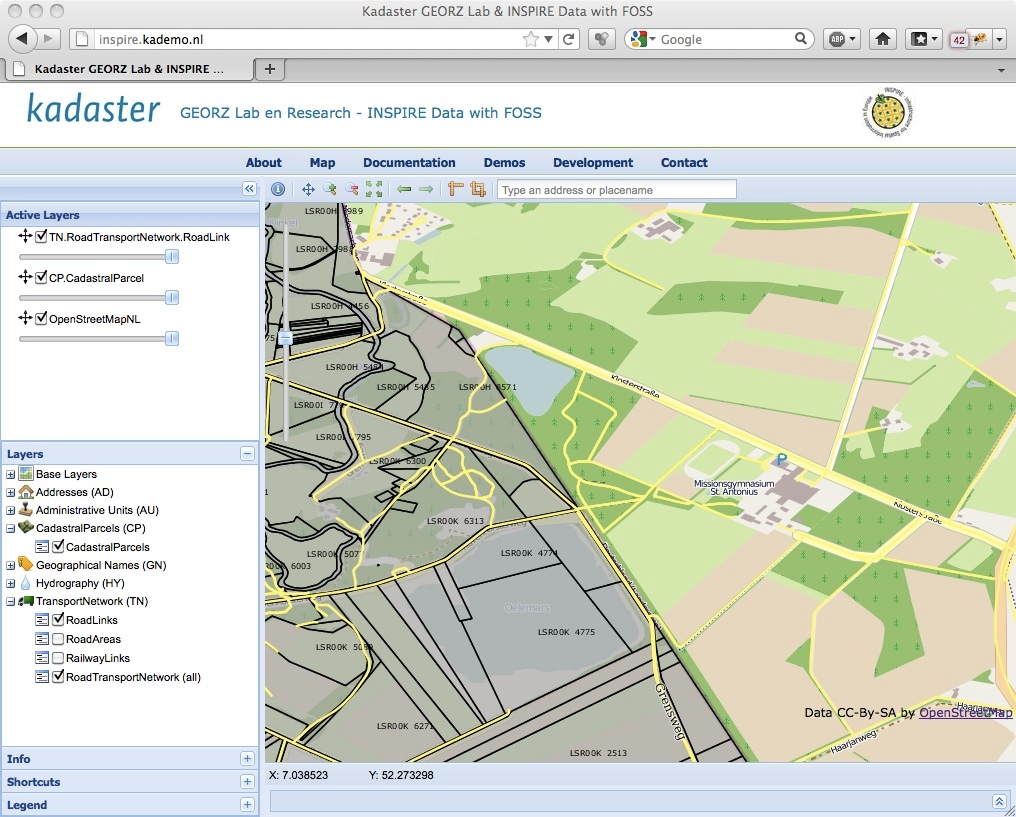This screenshot has width=1016, height=817.
Task: Open the Documentation menu
Action: 409,163
